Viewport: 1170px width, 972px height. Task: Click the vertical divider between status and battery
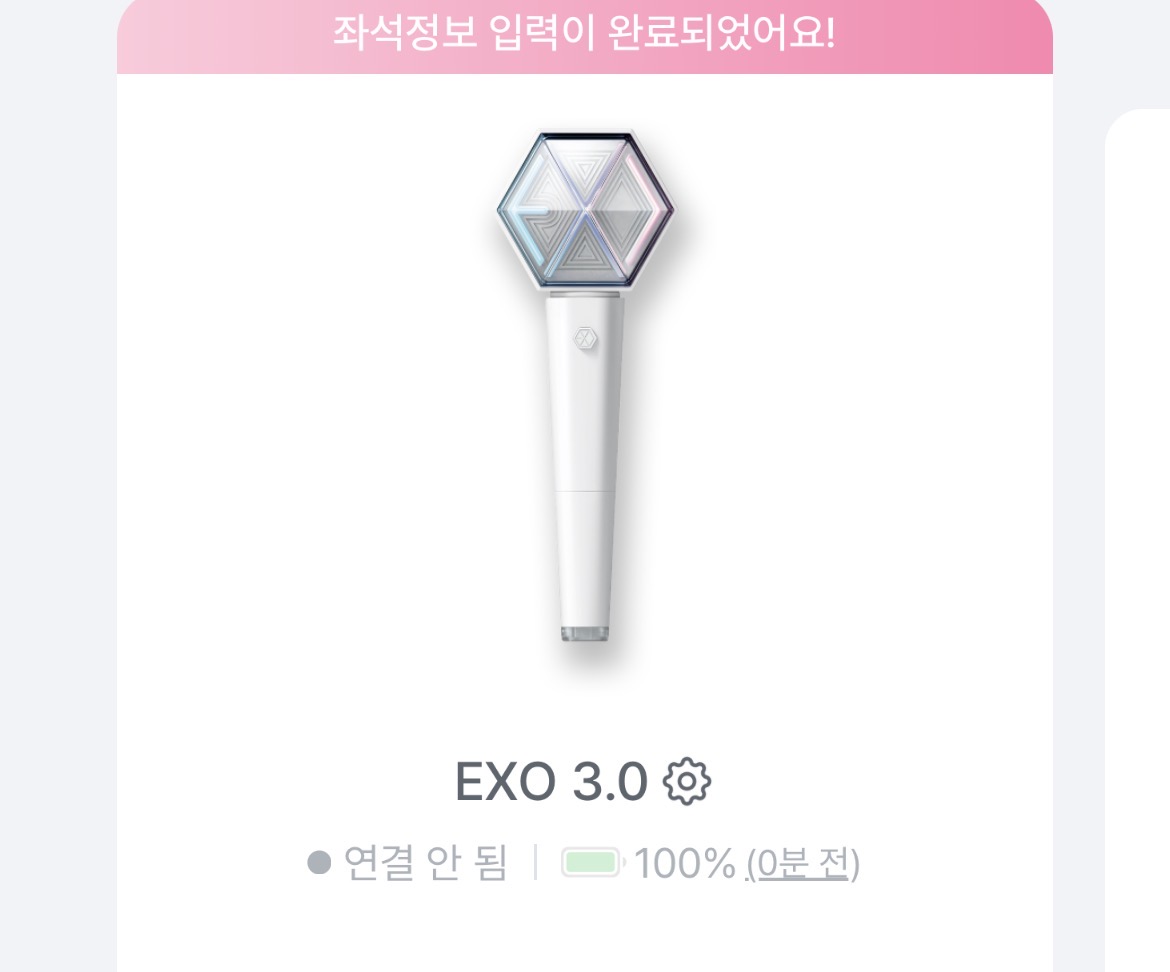pyautogui.click(x=535, y=862)
